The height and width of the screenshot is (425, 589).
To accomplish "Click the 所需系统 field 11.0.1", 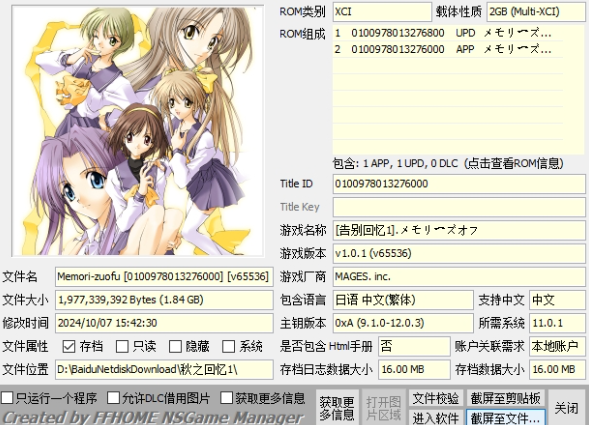I will (x=557, y=323).
